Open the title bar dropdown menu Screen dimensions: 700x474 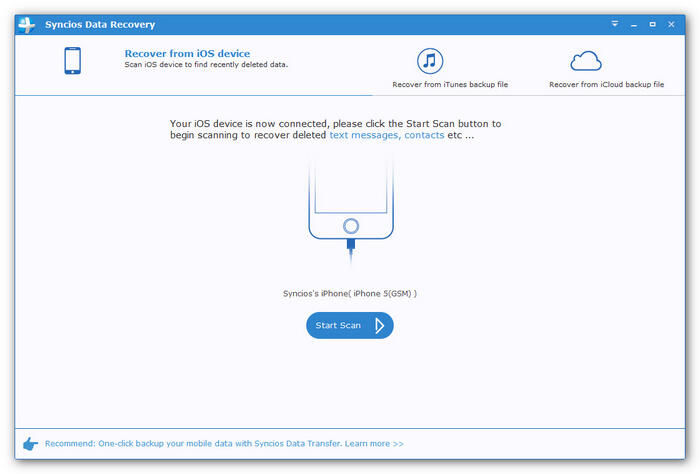pos(615,23)
